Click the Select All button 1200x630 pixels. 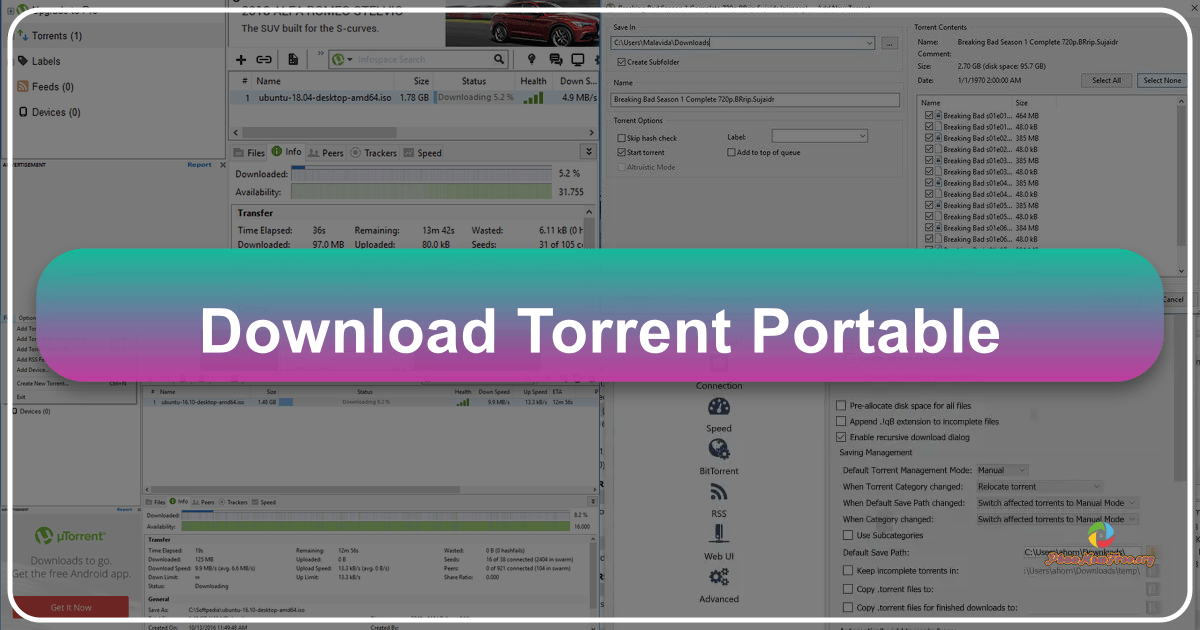click(x=1106, y=79)
